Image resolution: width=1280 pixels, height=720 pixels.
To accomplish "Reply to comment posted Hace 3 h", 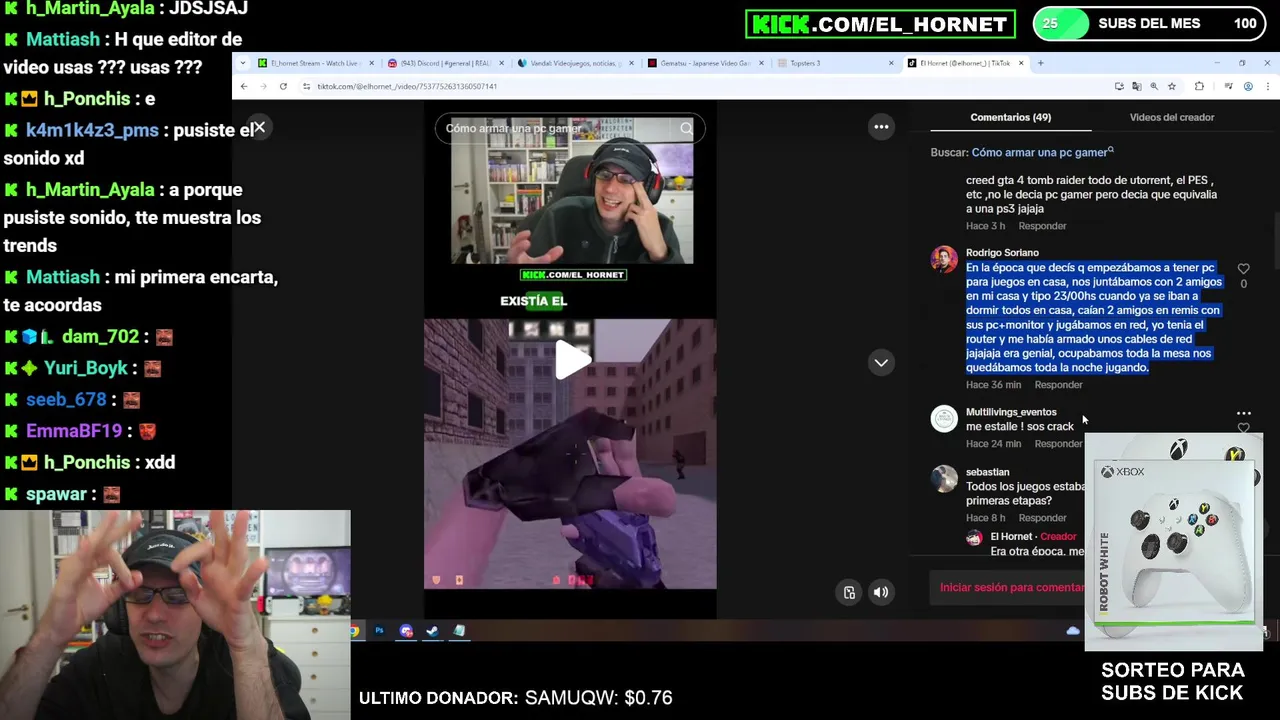I will click(1042, 226).
